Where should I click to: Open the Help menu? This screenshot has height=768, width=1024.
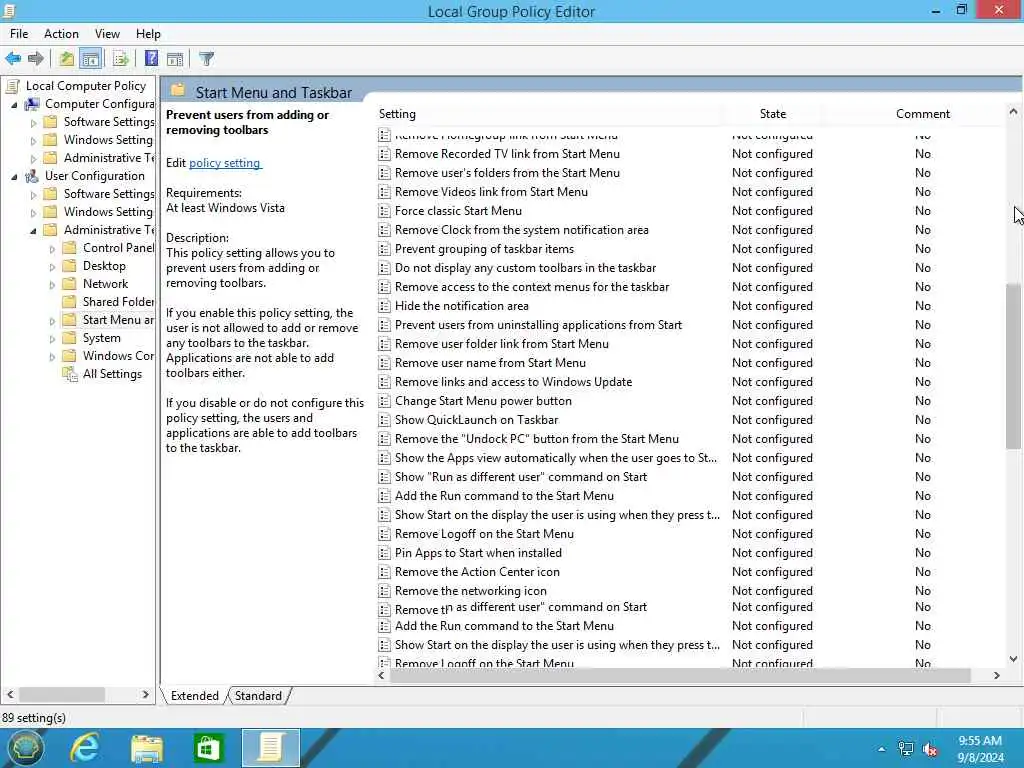(x=148, y=34)
